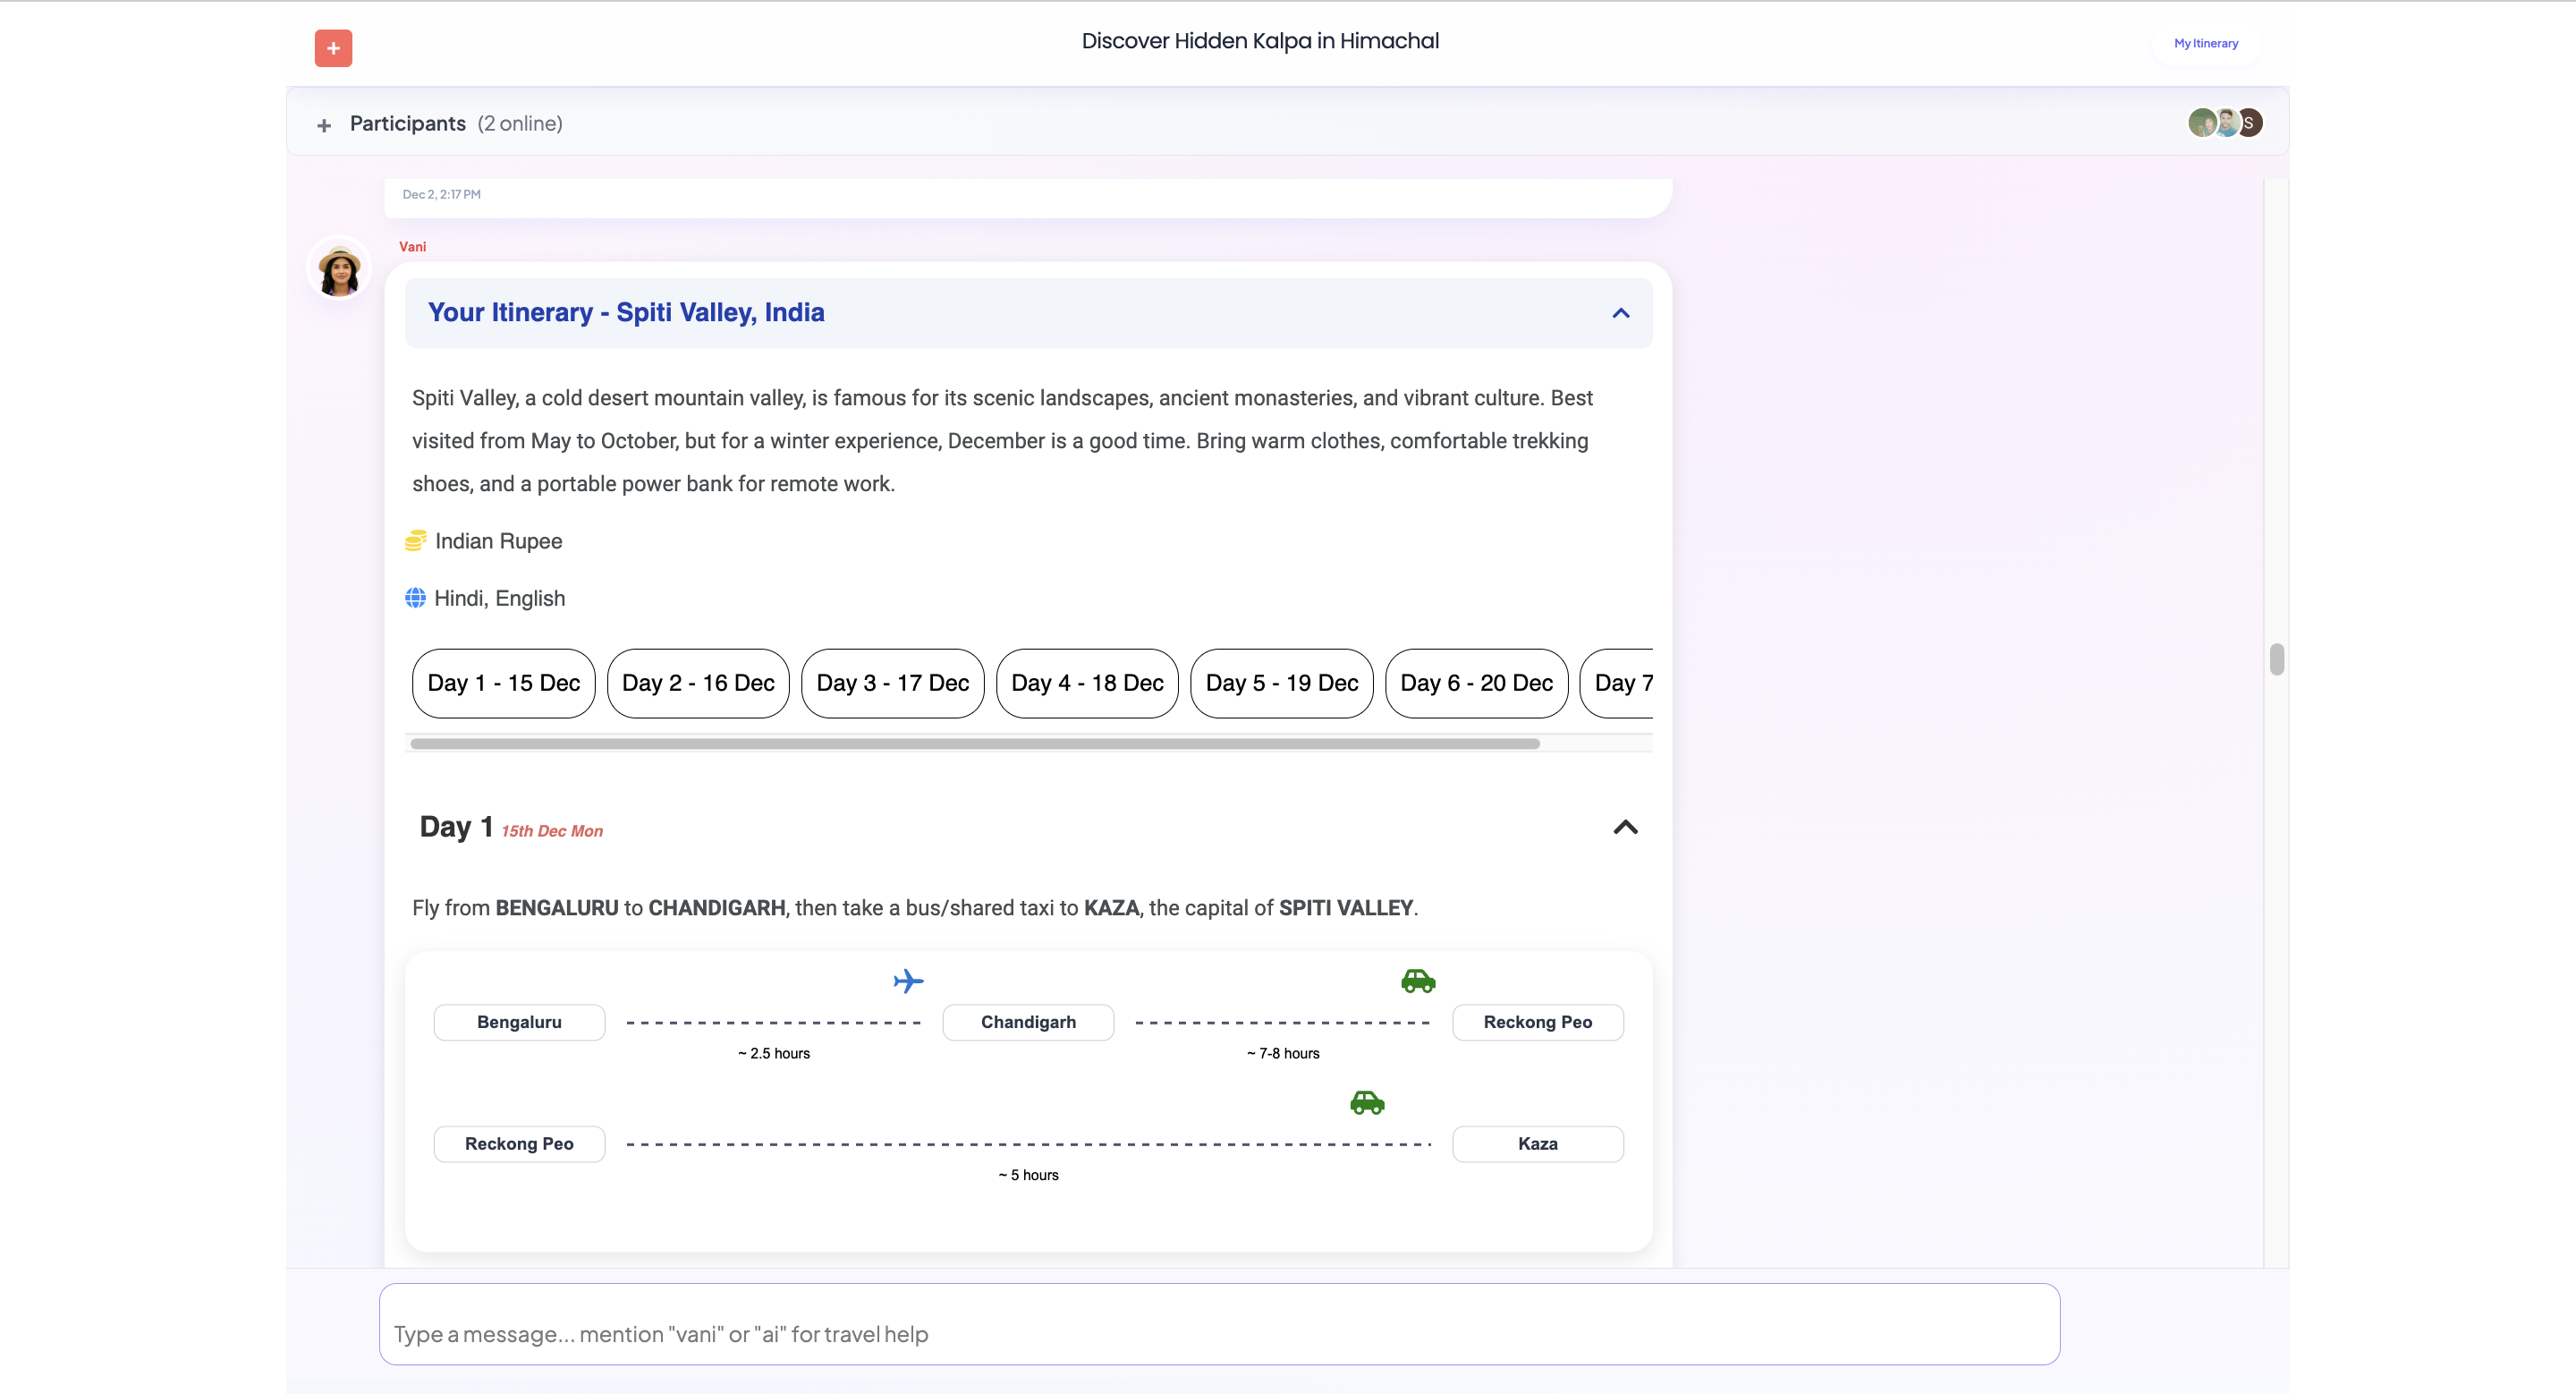Click the globe icon beside Hindi, English
Image resolution: width=2576 pixels, height=1394 pixels.
[416, 598]
